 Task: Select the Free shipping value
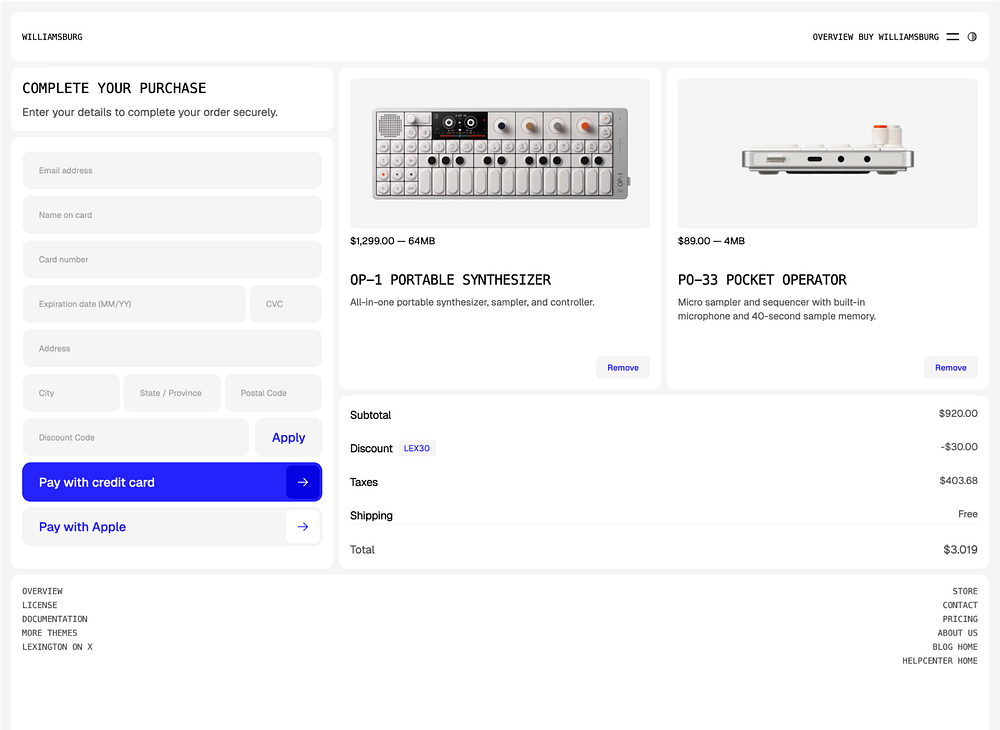pos(967,514)
